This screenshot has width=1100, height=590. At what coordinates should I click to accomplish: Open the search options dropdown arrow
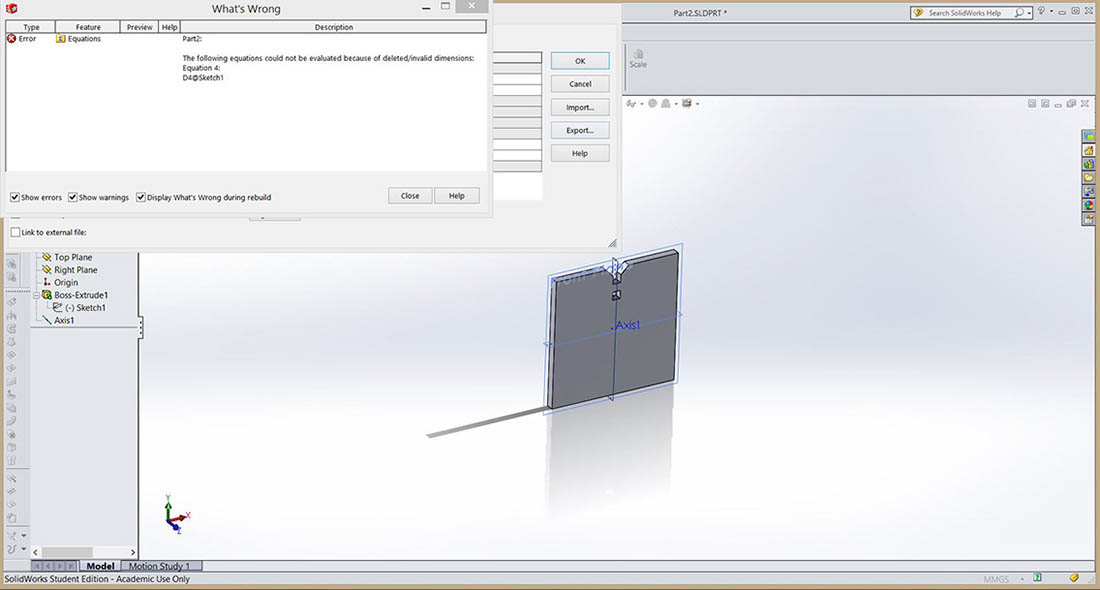[1028, 13]
